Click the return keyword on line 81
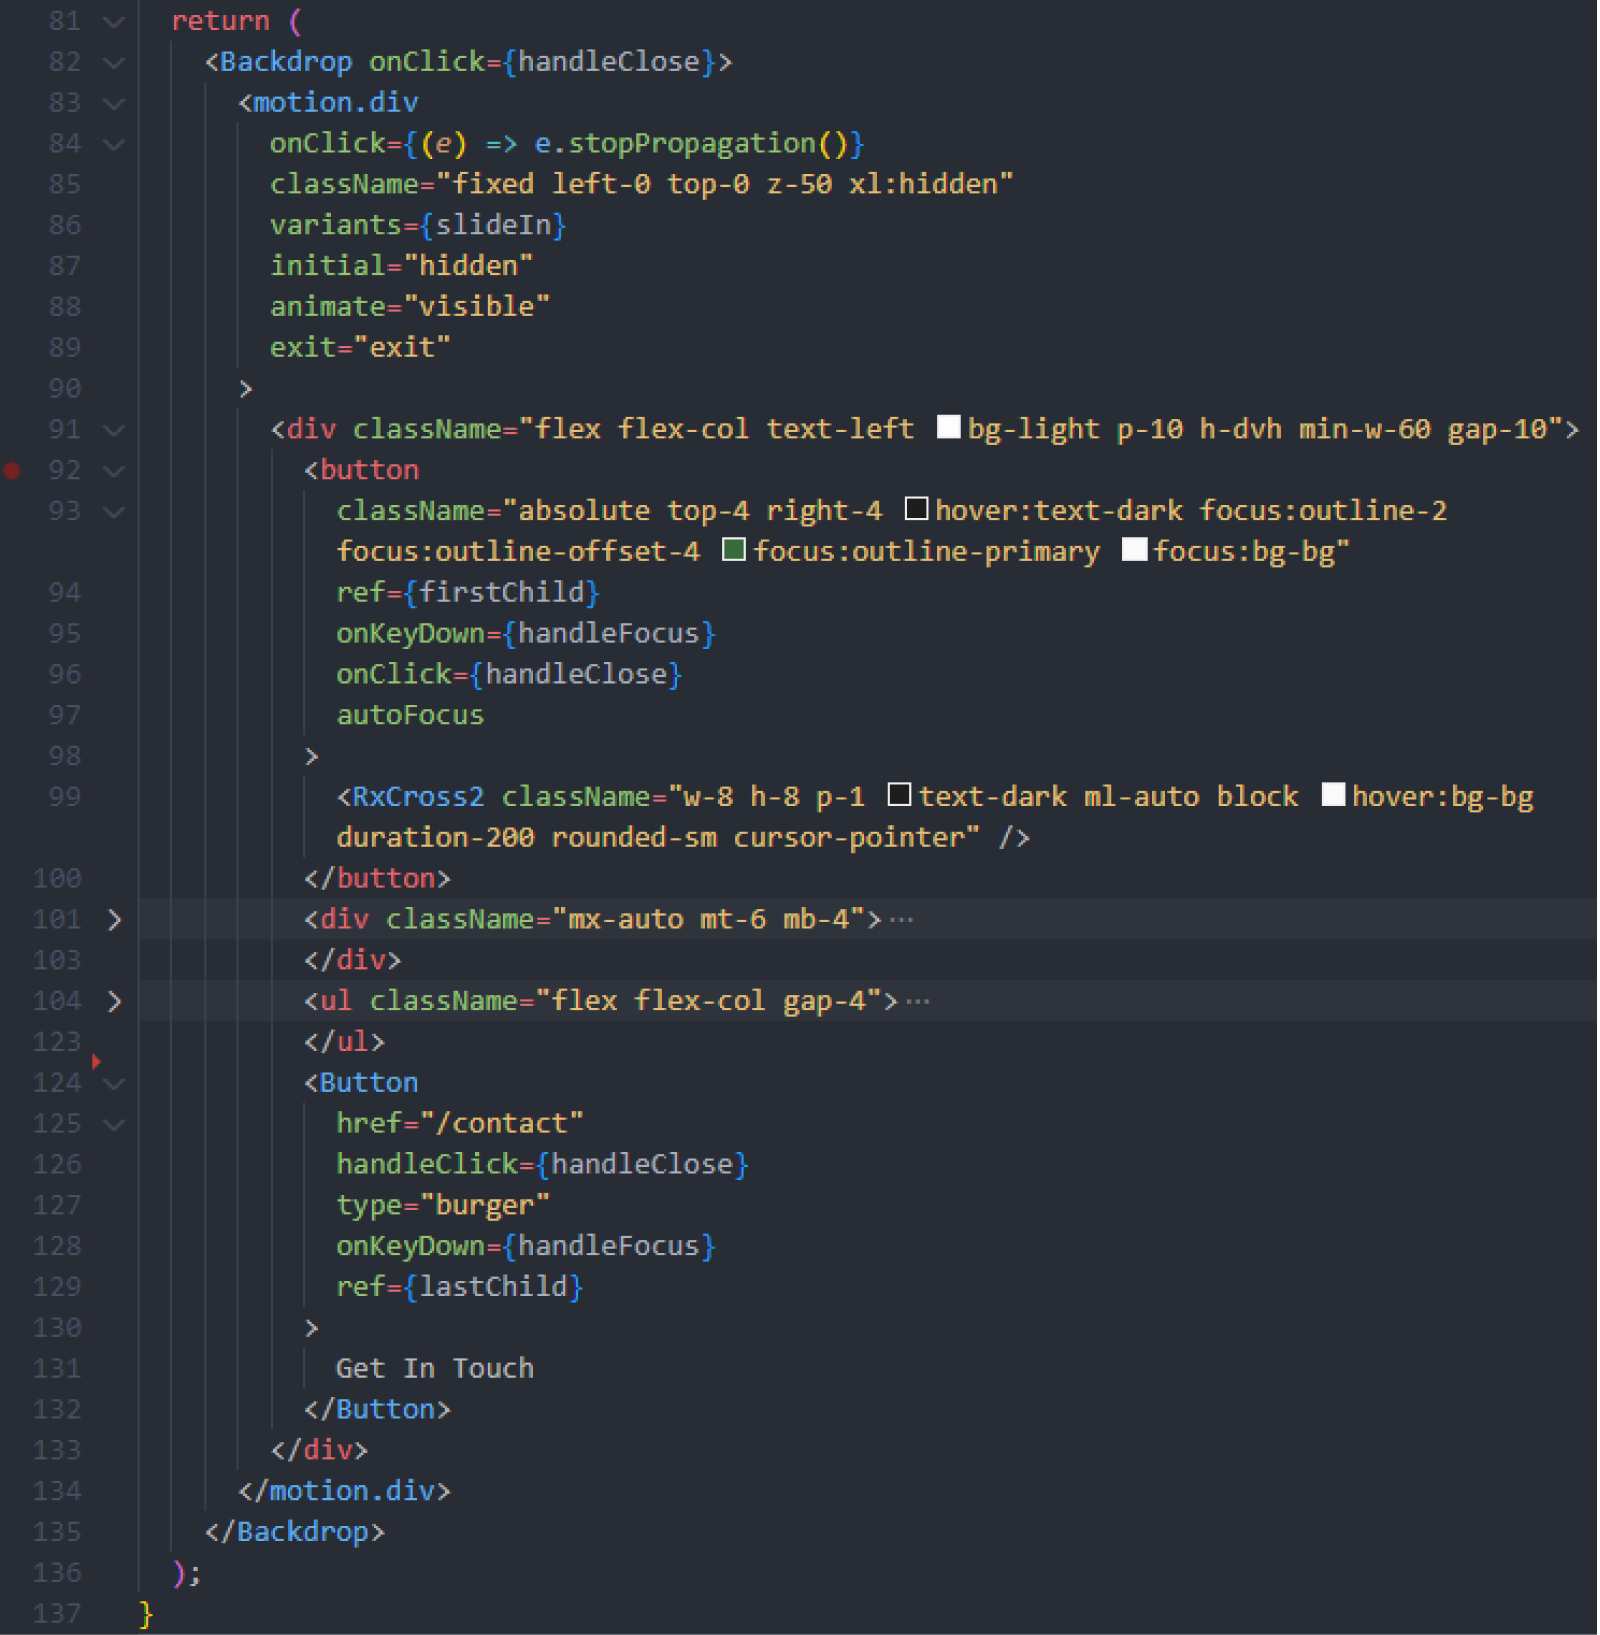Image resolution: width=1600 pixels, height=1635 pixels. click(x=220, y=21)
